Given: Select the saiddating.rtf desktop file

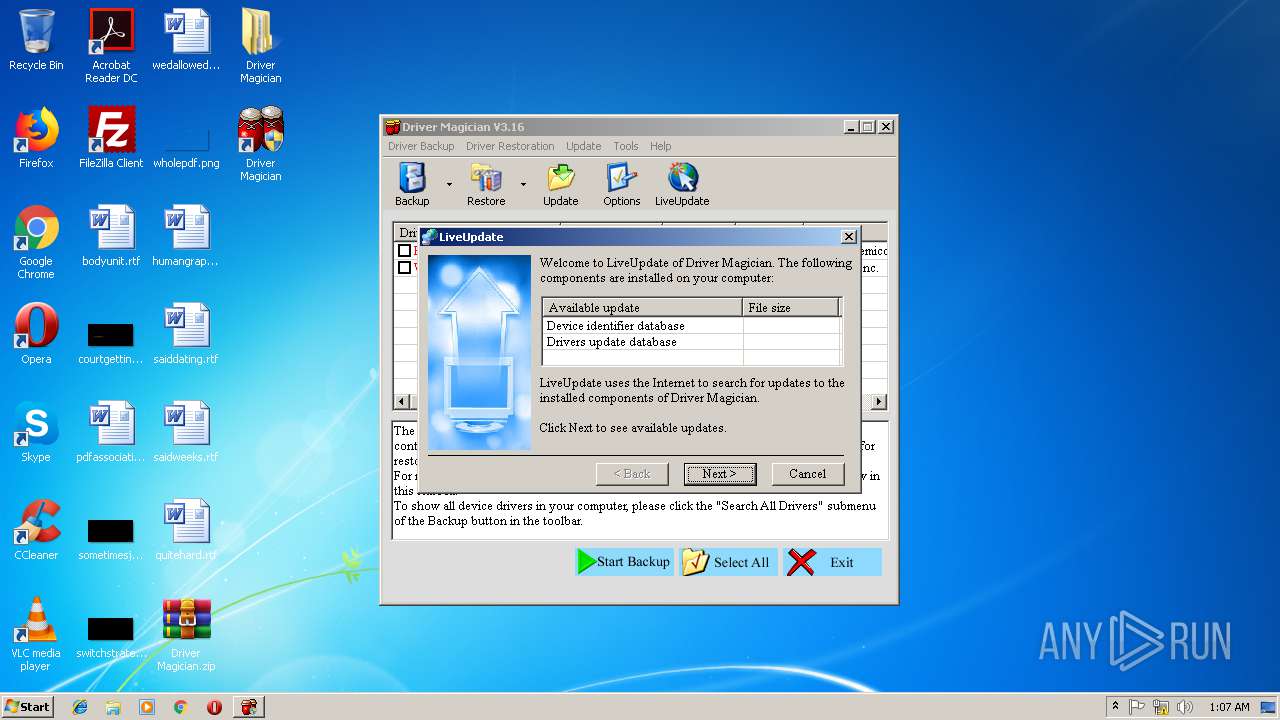Looking at the screenshot, I should [186, 334].
